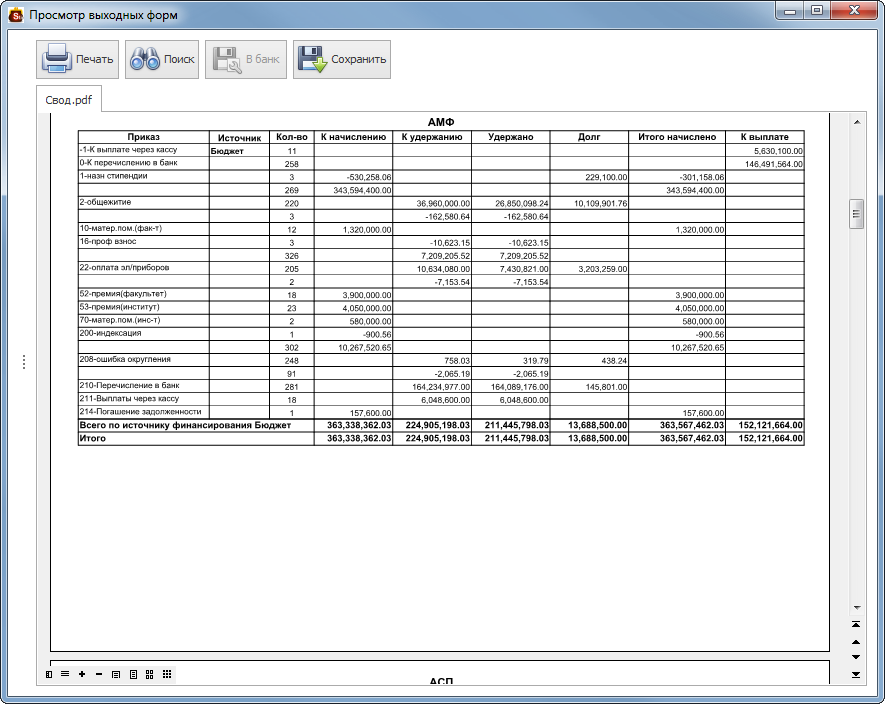Select row 2-общежитие
885x704 pixels.
click(x=441, y=203)
